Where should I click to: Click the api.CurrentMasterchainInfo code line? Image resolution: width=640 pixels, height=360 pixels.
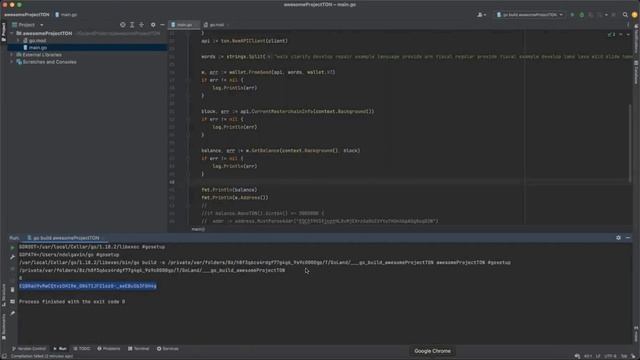tap(287, 111)
